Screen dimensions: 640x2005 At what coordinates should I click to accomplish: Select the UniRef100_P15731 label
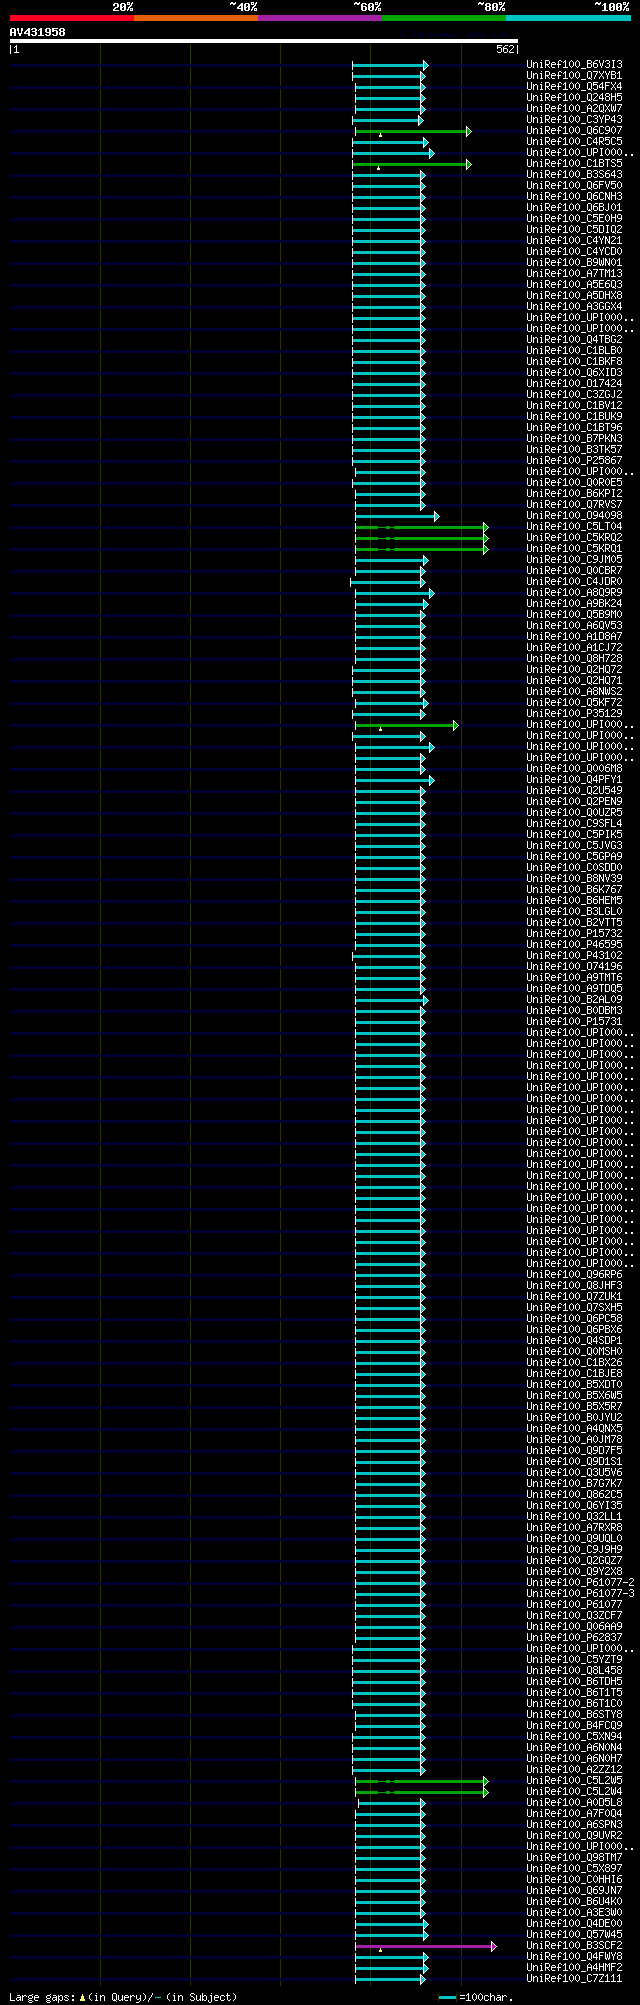click(x=574, y=1021)
